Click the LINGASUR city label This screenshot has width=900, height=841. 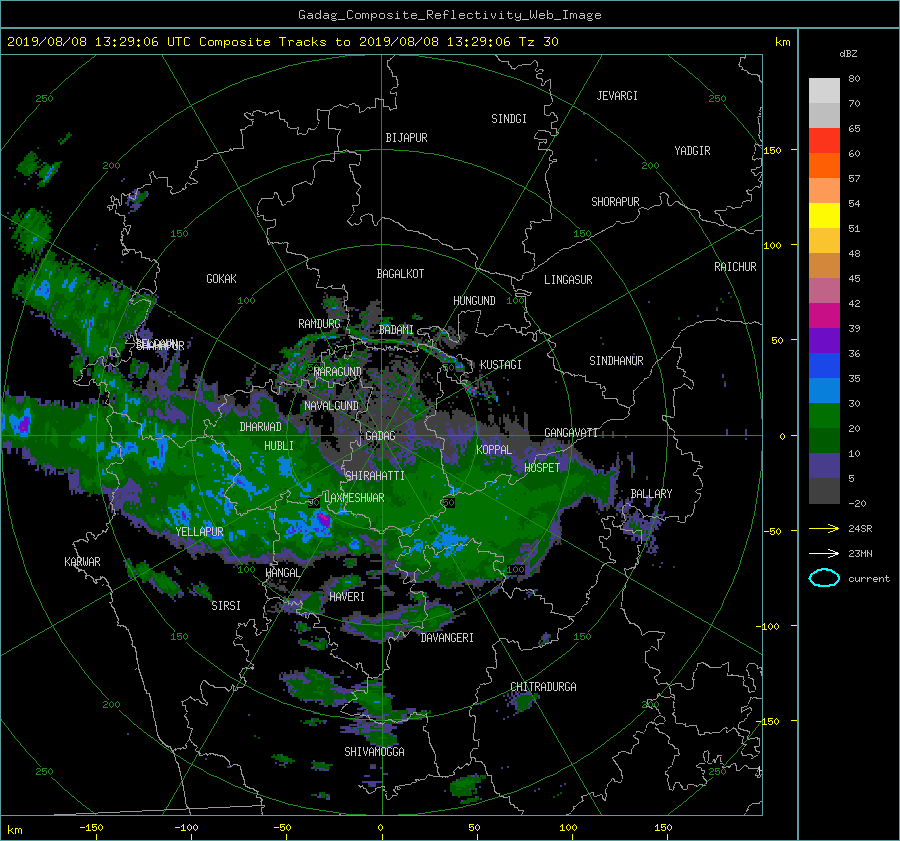(x=568, y=280)
